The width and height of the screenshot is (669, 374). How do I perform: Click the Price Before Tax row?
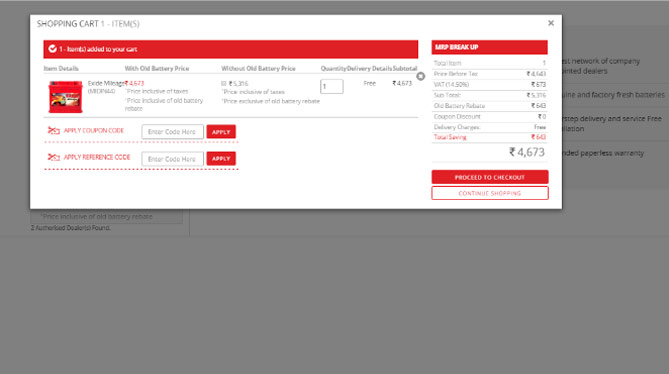point(489,74)
